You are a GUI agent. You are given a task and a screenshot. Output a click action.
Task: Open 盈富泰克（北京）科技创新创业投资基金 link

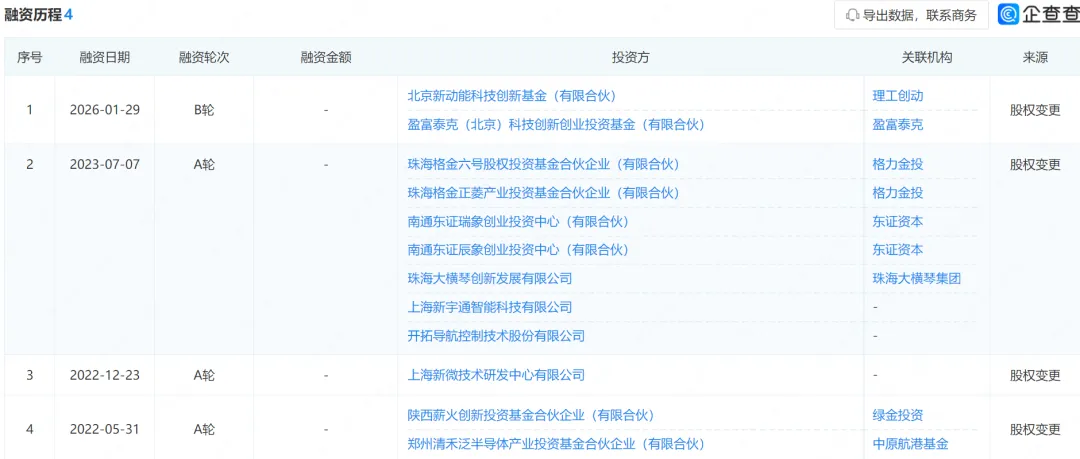click(557, 125)
